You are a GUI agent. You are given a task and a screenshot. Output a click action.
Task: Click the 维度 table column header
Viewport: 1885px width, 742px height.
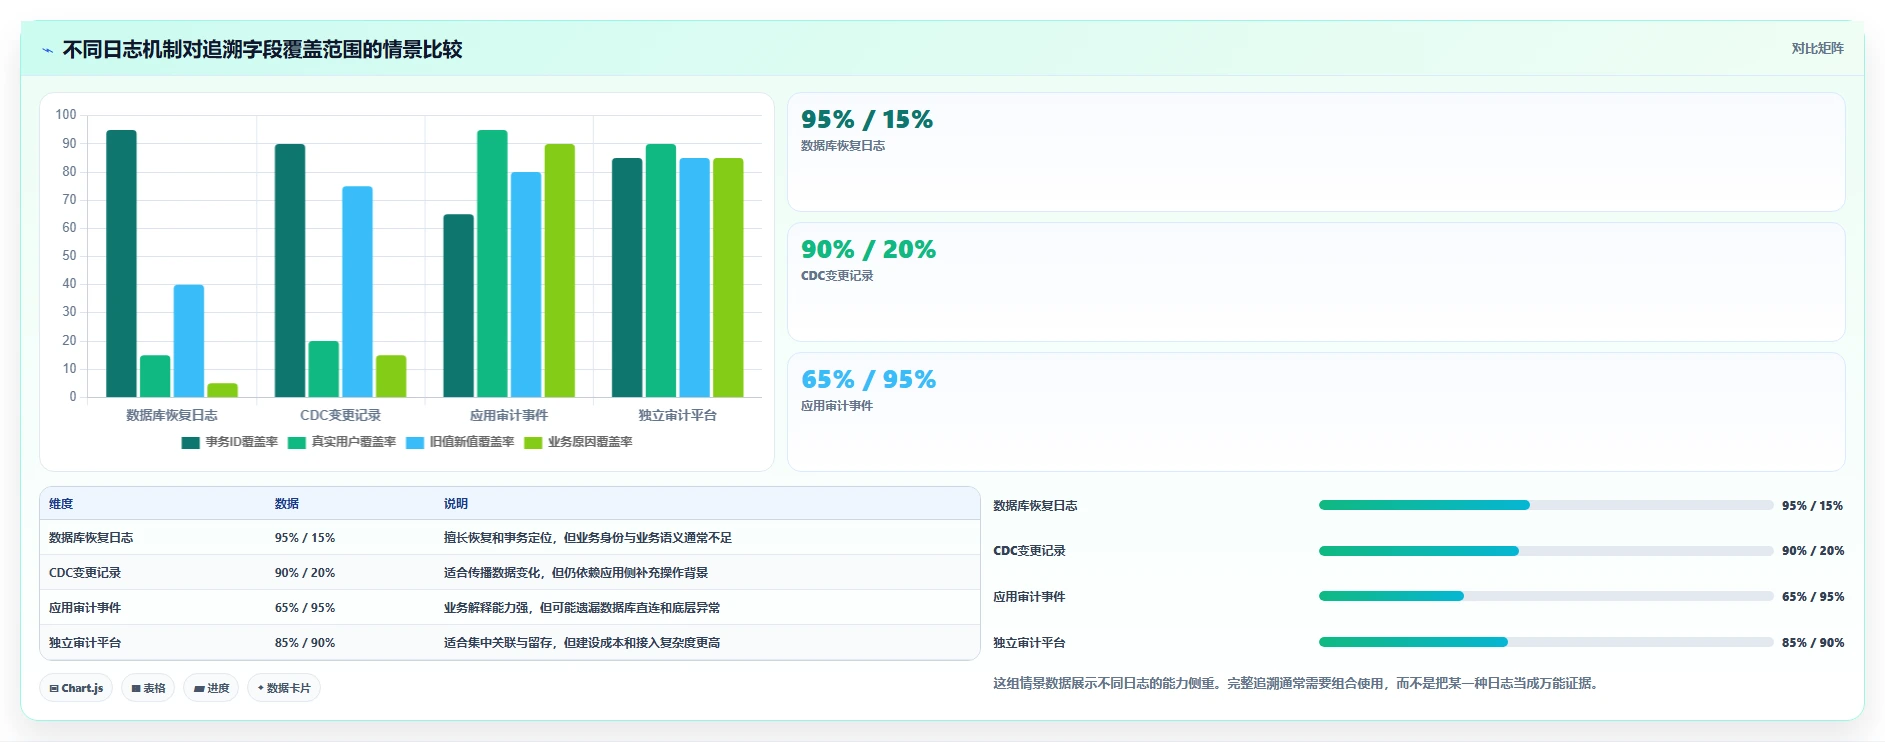(x=61, y=504)
